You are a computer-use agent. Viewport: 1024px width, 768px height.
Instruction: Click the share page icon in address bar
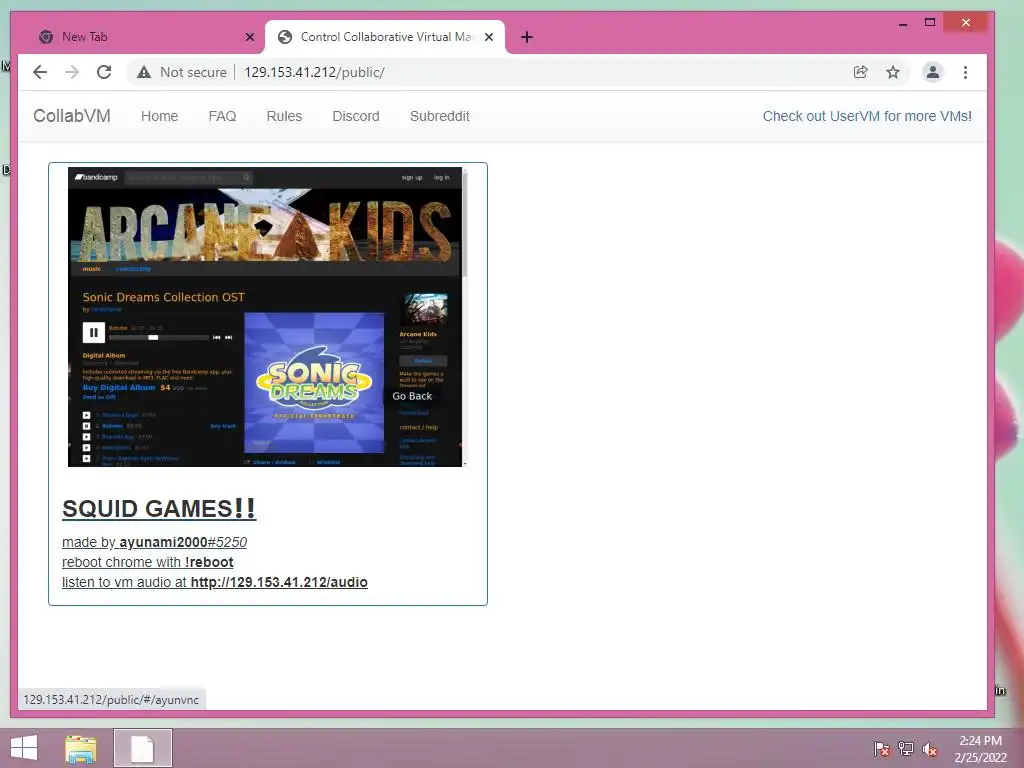(x=861, y=72)
